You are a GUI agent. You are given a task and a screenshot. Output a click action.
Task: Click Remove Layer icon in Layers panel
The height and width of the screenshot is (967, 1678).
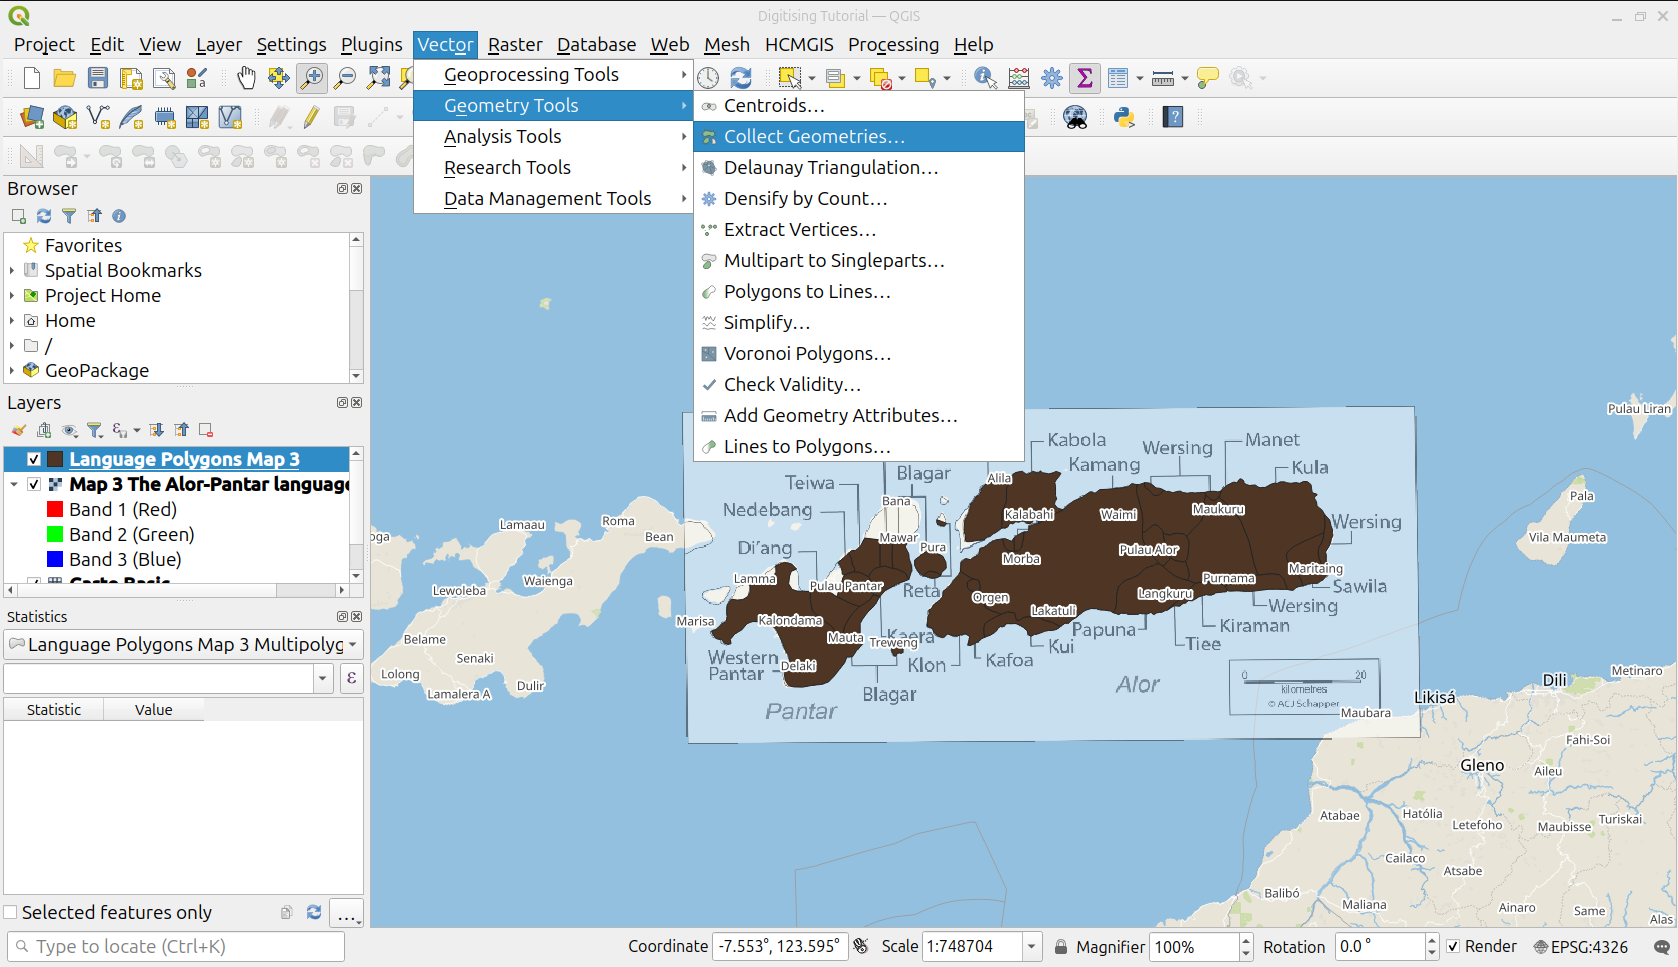point(206,430)
